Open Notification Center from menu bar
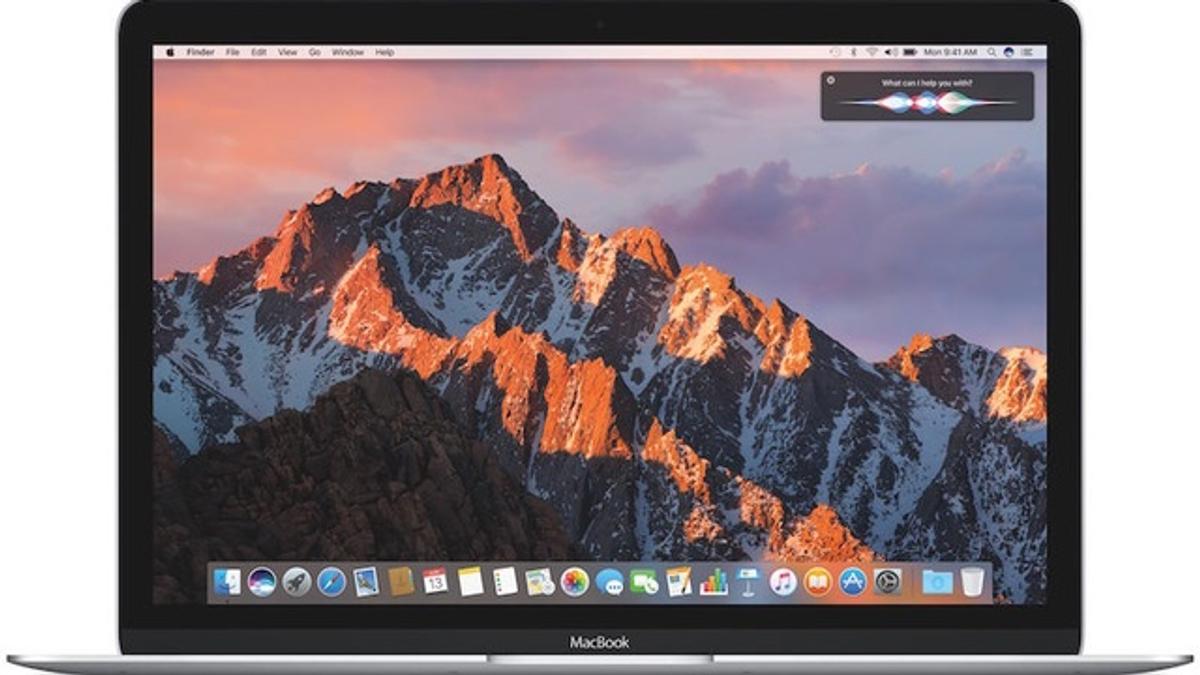 pyautogui.click(x=1027, y=51)
